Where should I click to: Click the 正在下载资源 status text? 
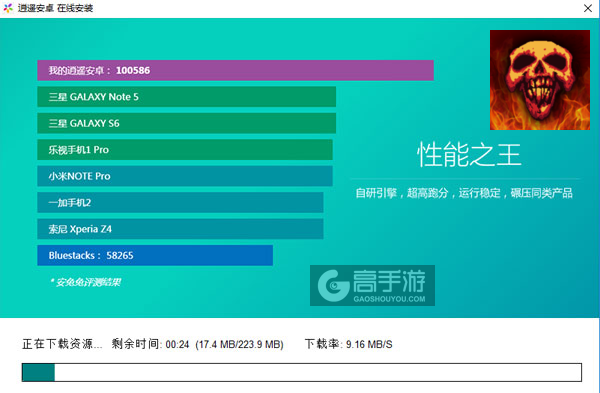click(x=62, y=344)
